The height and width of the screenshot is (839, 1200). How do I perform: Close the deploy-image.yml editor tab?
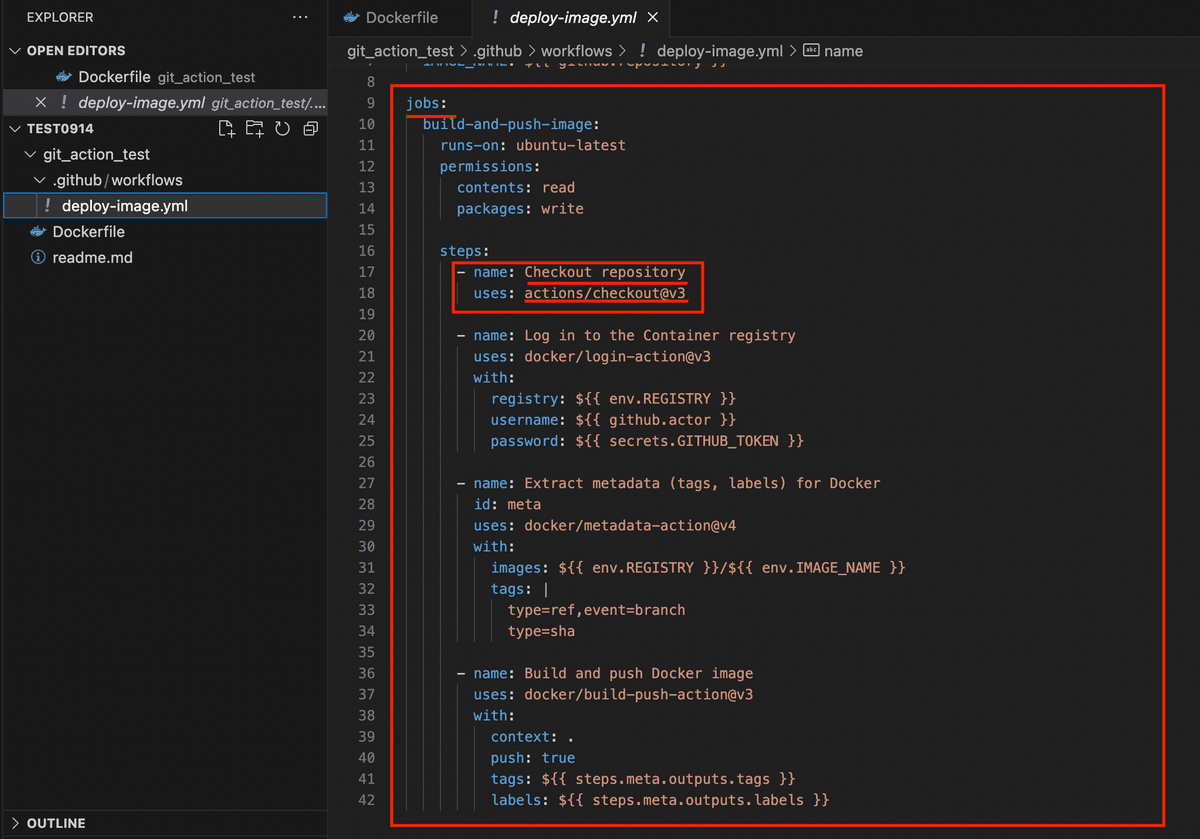pos(654,17)
